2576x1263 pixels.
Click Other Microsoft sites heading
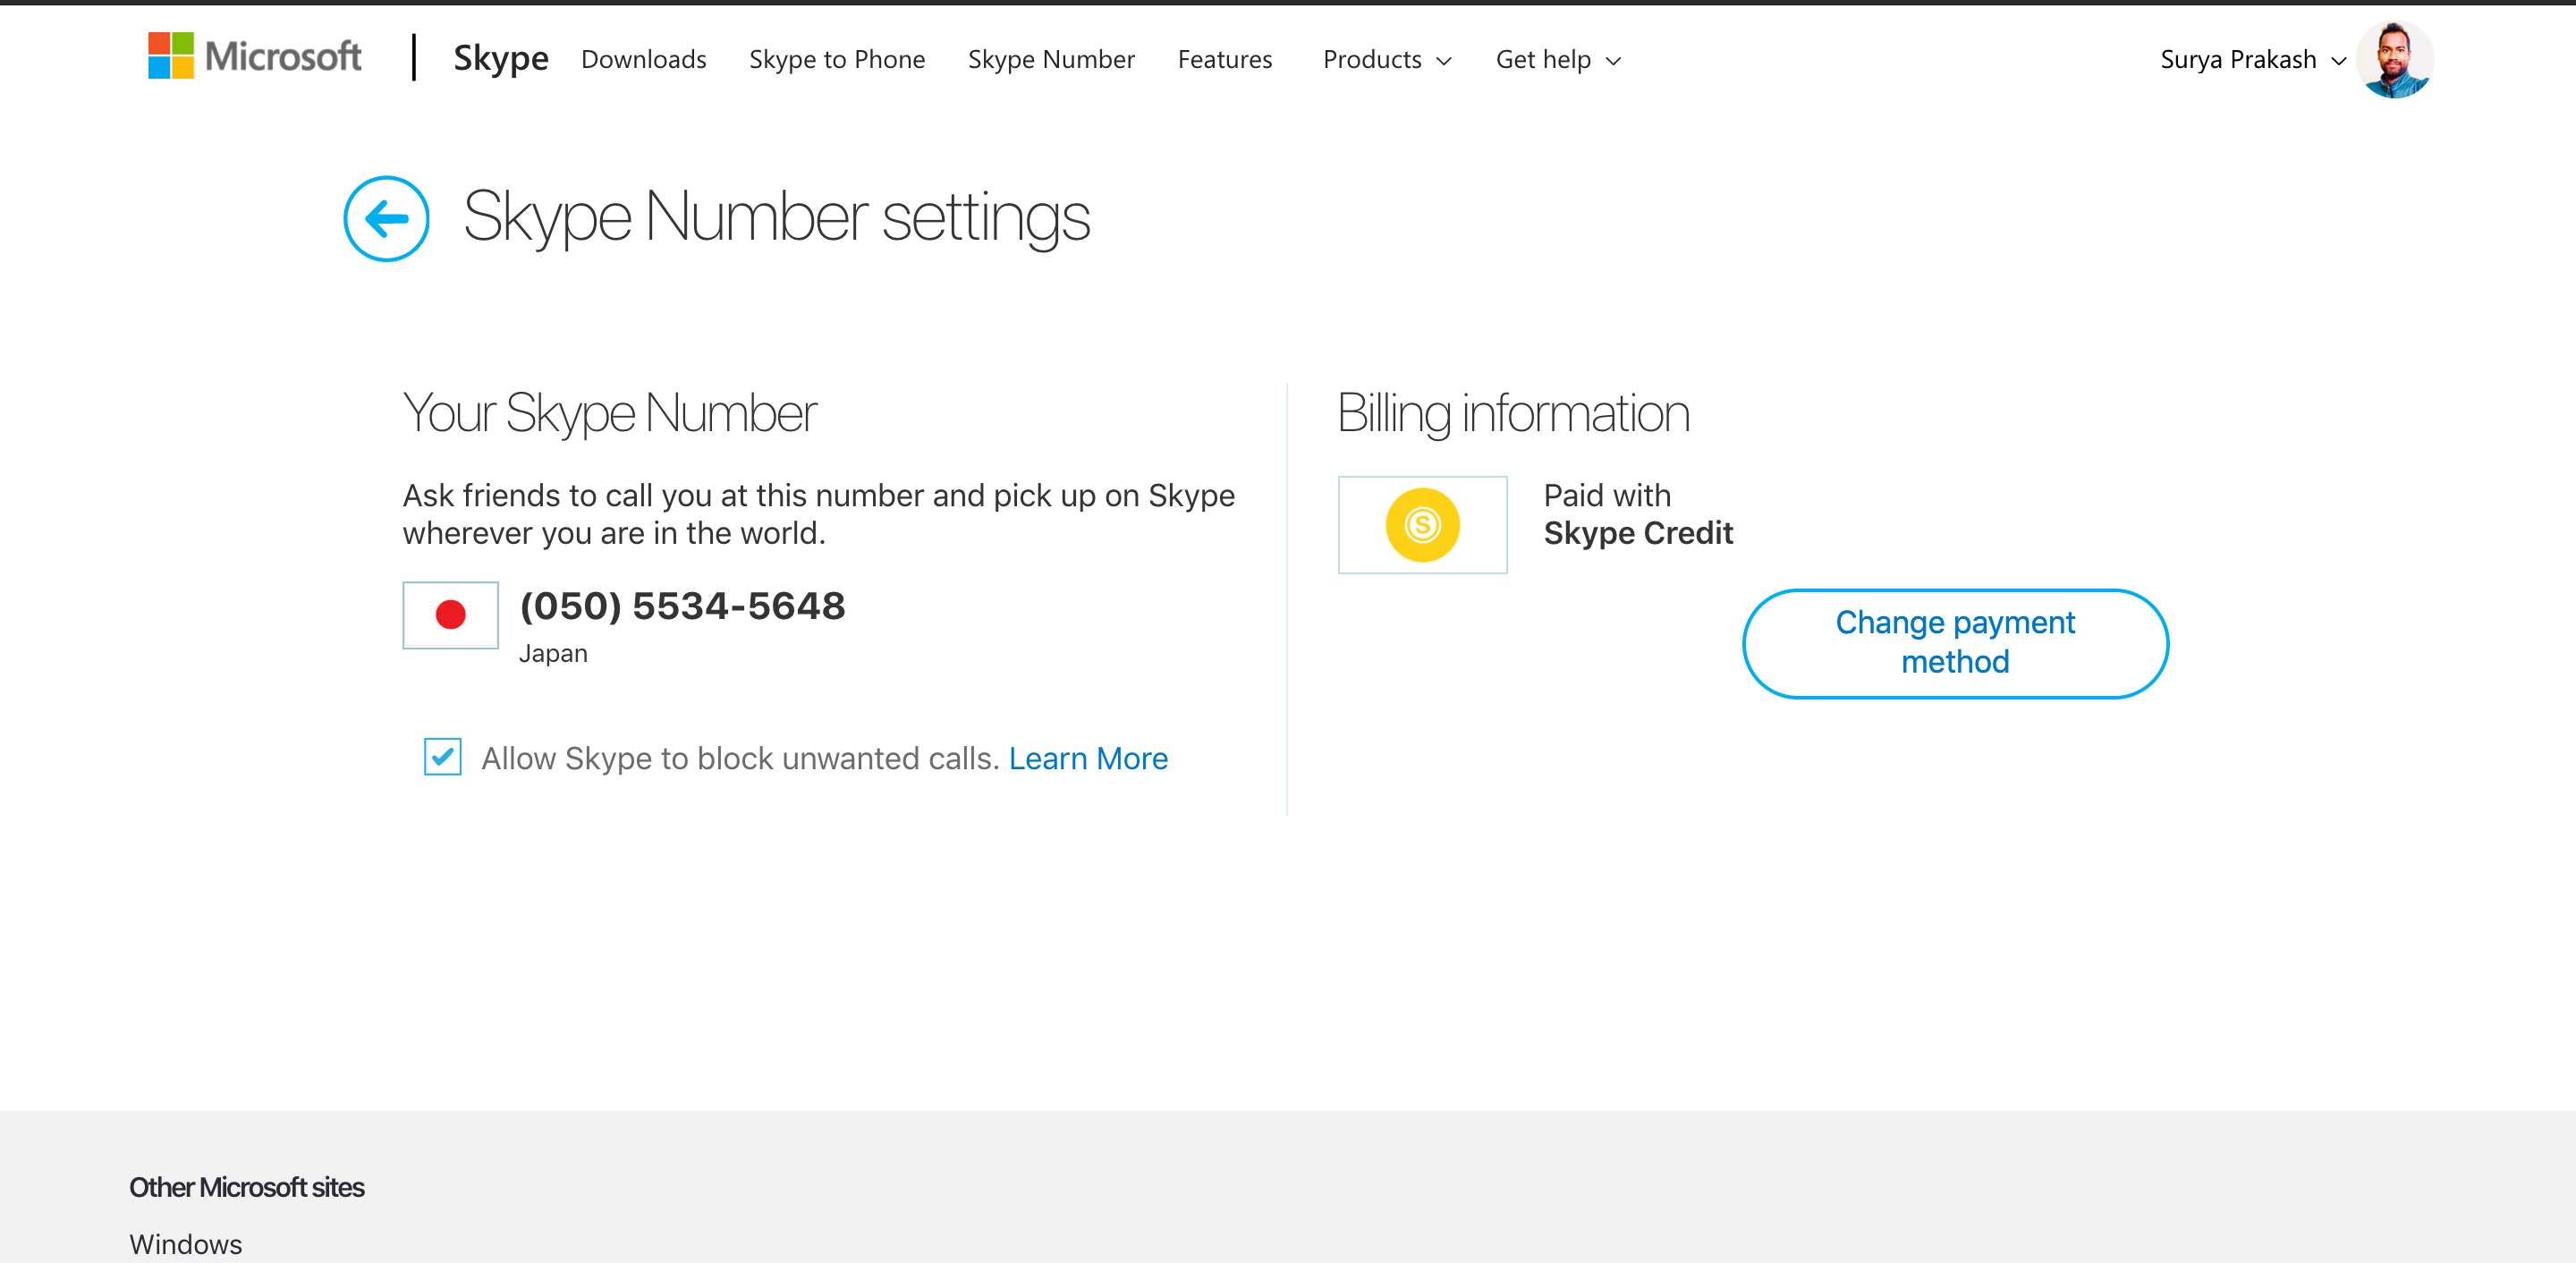247,1187
